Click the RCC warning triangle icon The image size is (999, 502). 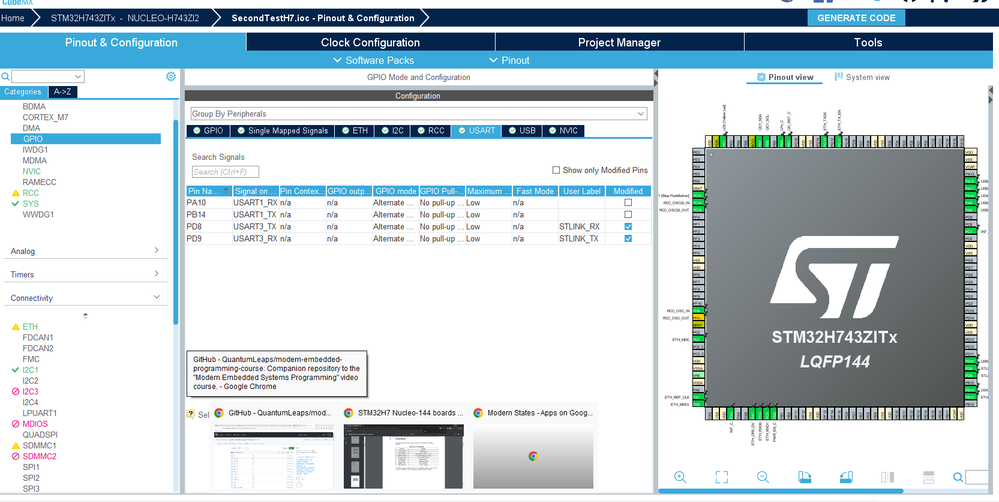[x=16, y=193]
